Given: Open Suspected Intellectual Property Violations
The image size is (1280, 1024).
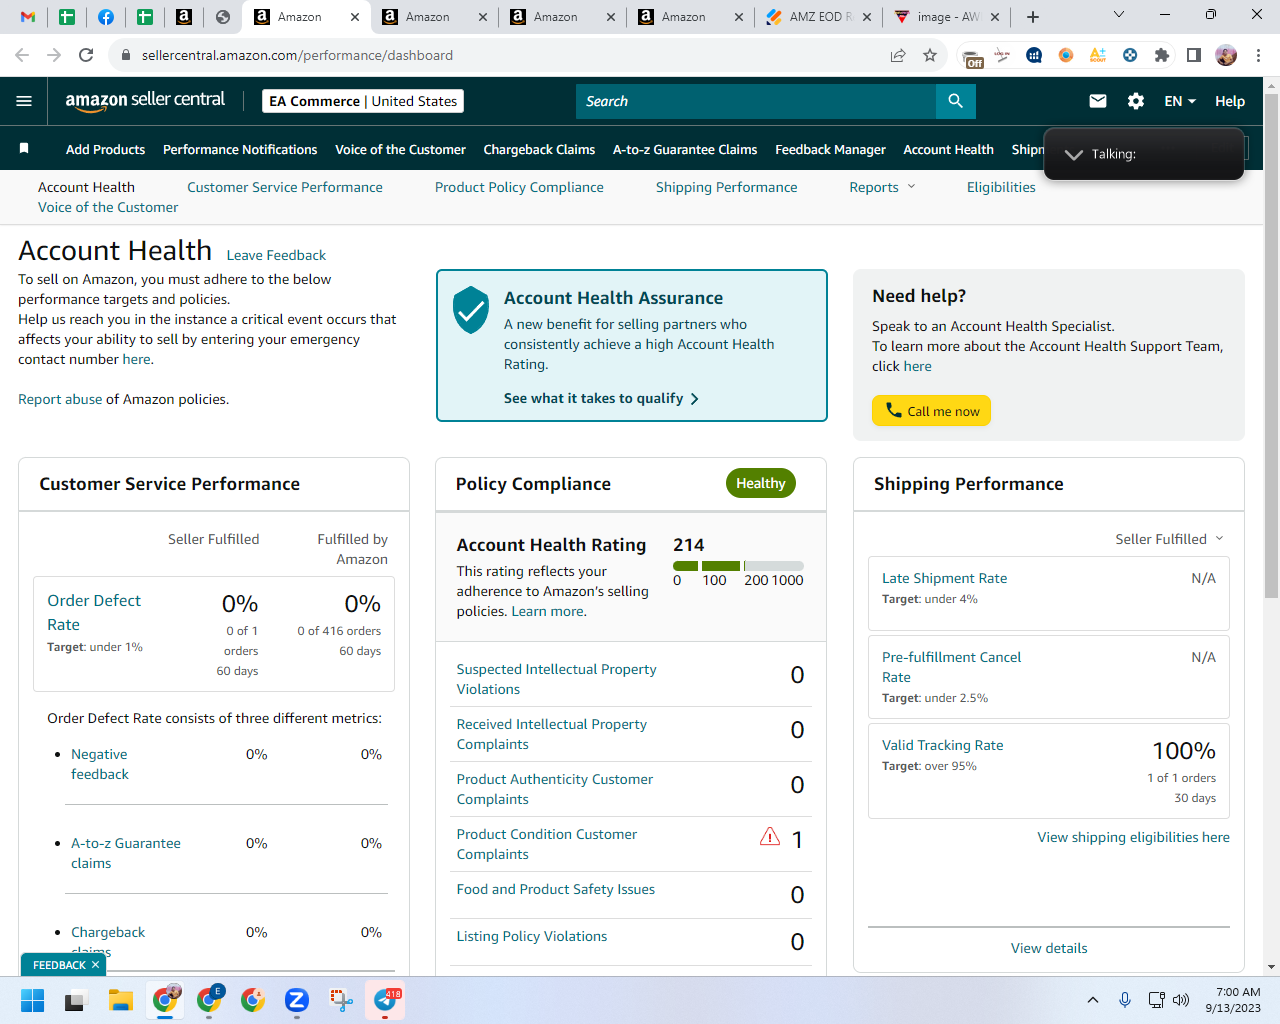Looking at the screenshot, I should (556, 679).
